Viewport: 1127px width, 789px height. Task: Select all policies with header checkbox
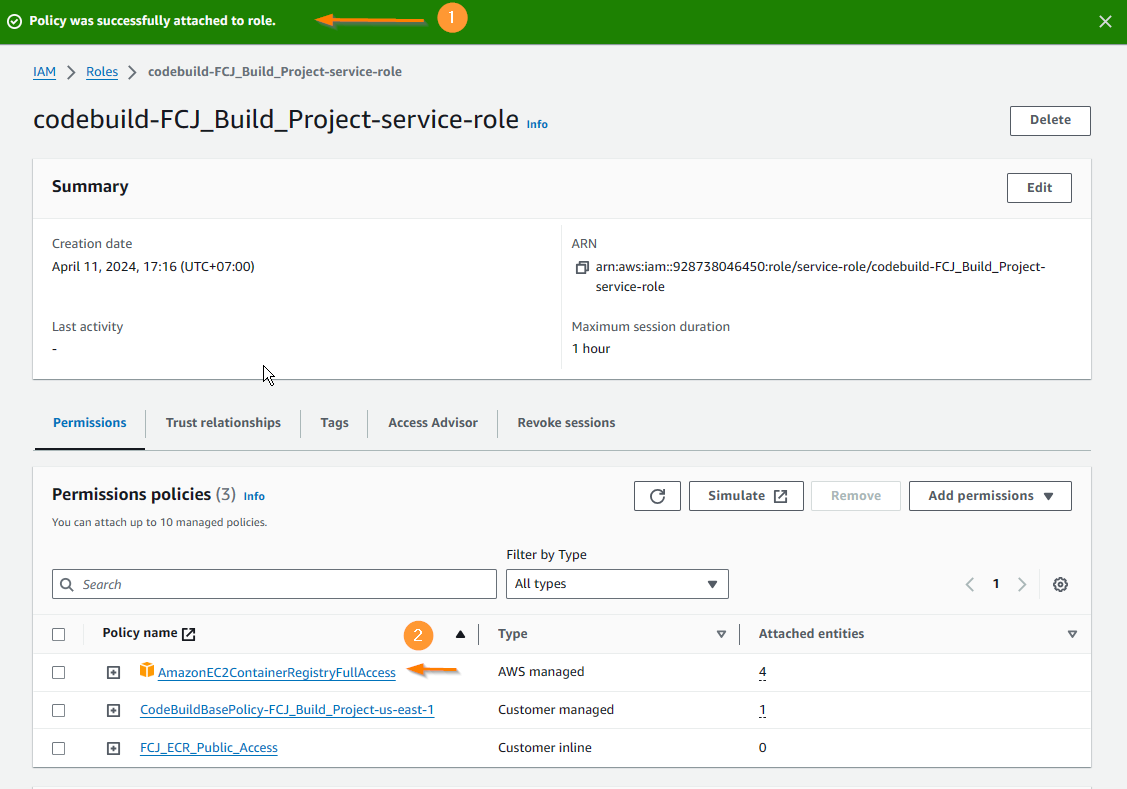(x=59, y=635)
